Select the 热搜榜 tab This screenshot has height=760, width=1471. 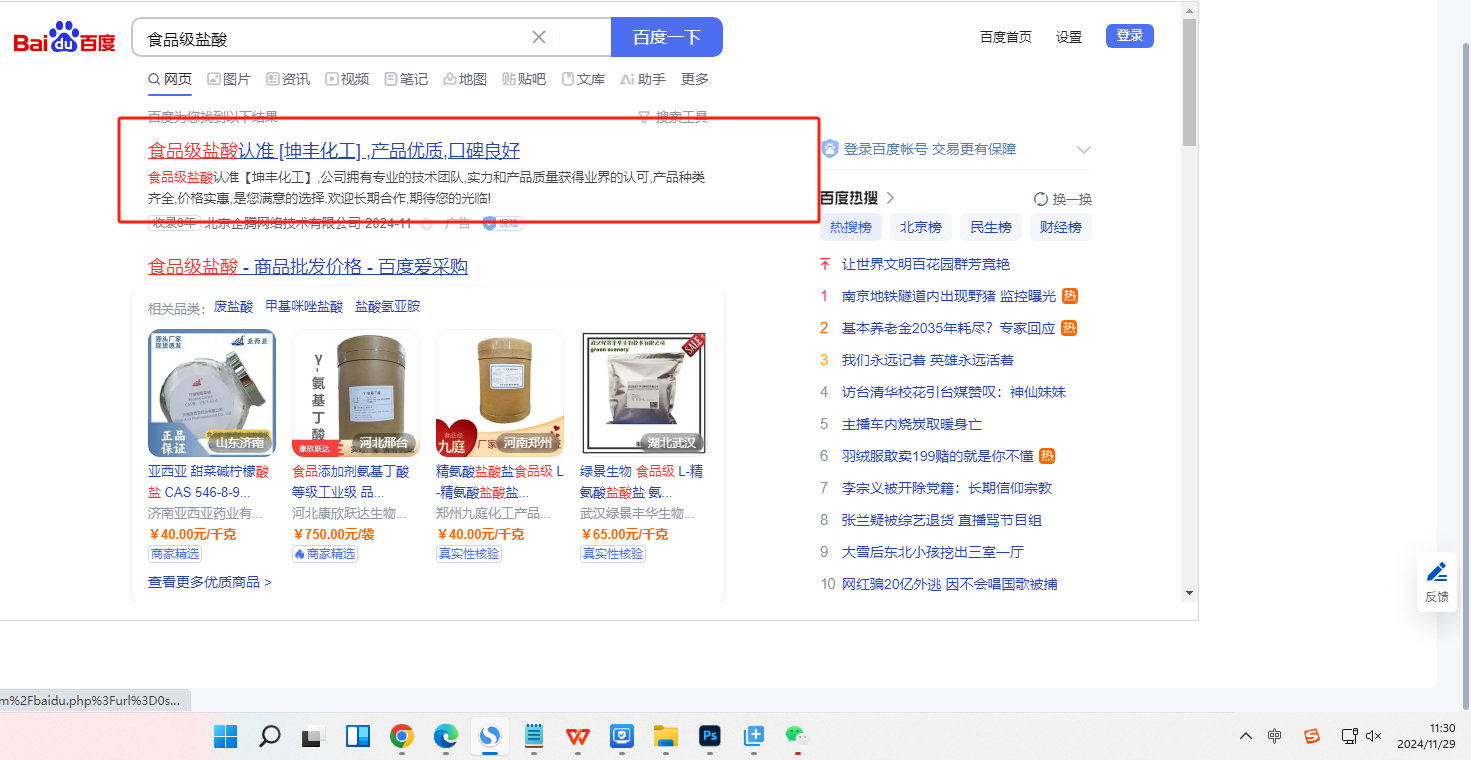(851, 227)
